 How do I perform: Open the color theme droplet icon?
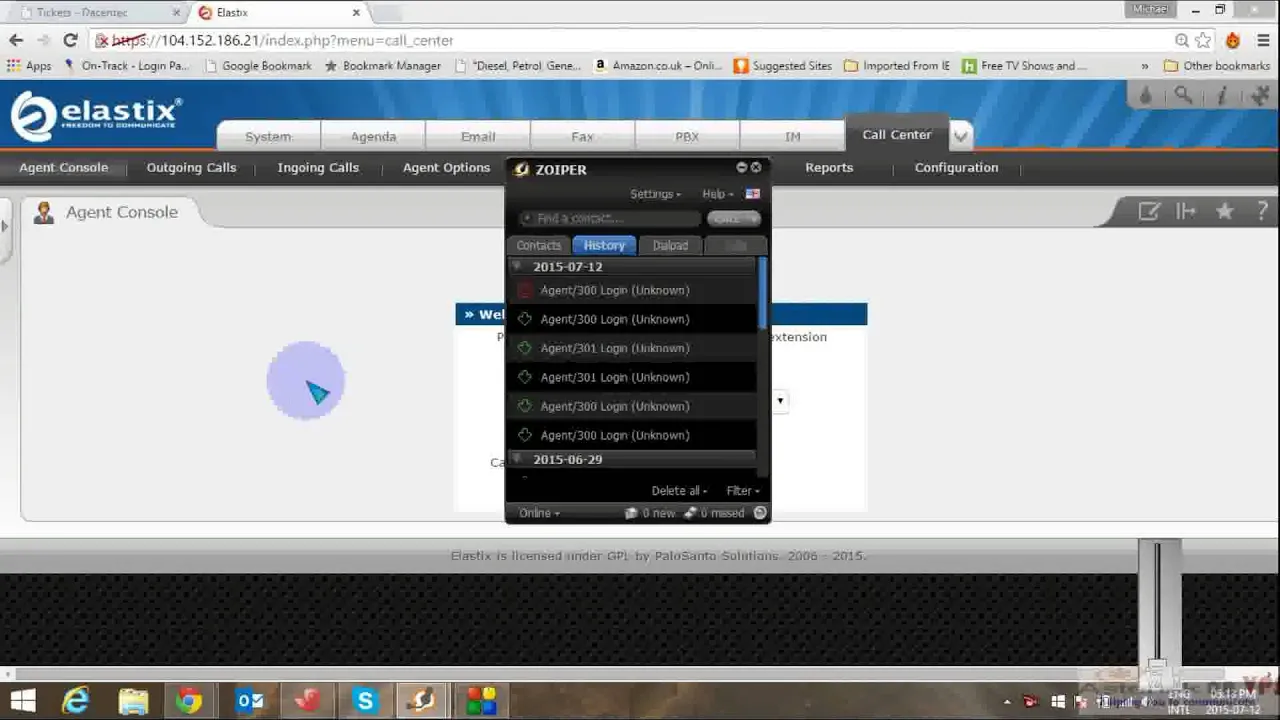(1146, 95)
